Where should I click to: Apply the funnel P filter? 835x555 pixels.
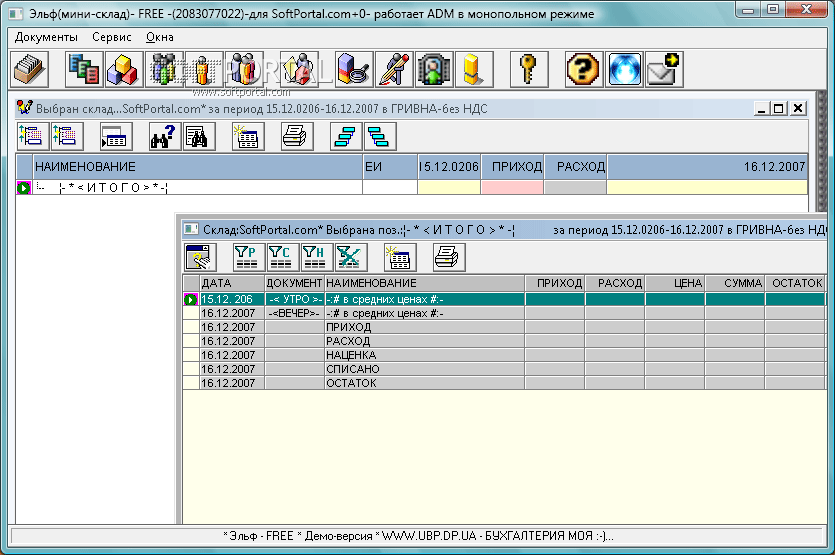[x=249, y=257]
